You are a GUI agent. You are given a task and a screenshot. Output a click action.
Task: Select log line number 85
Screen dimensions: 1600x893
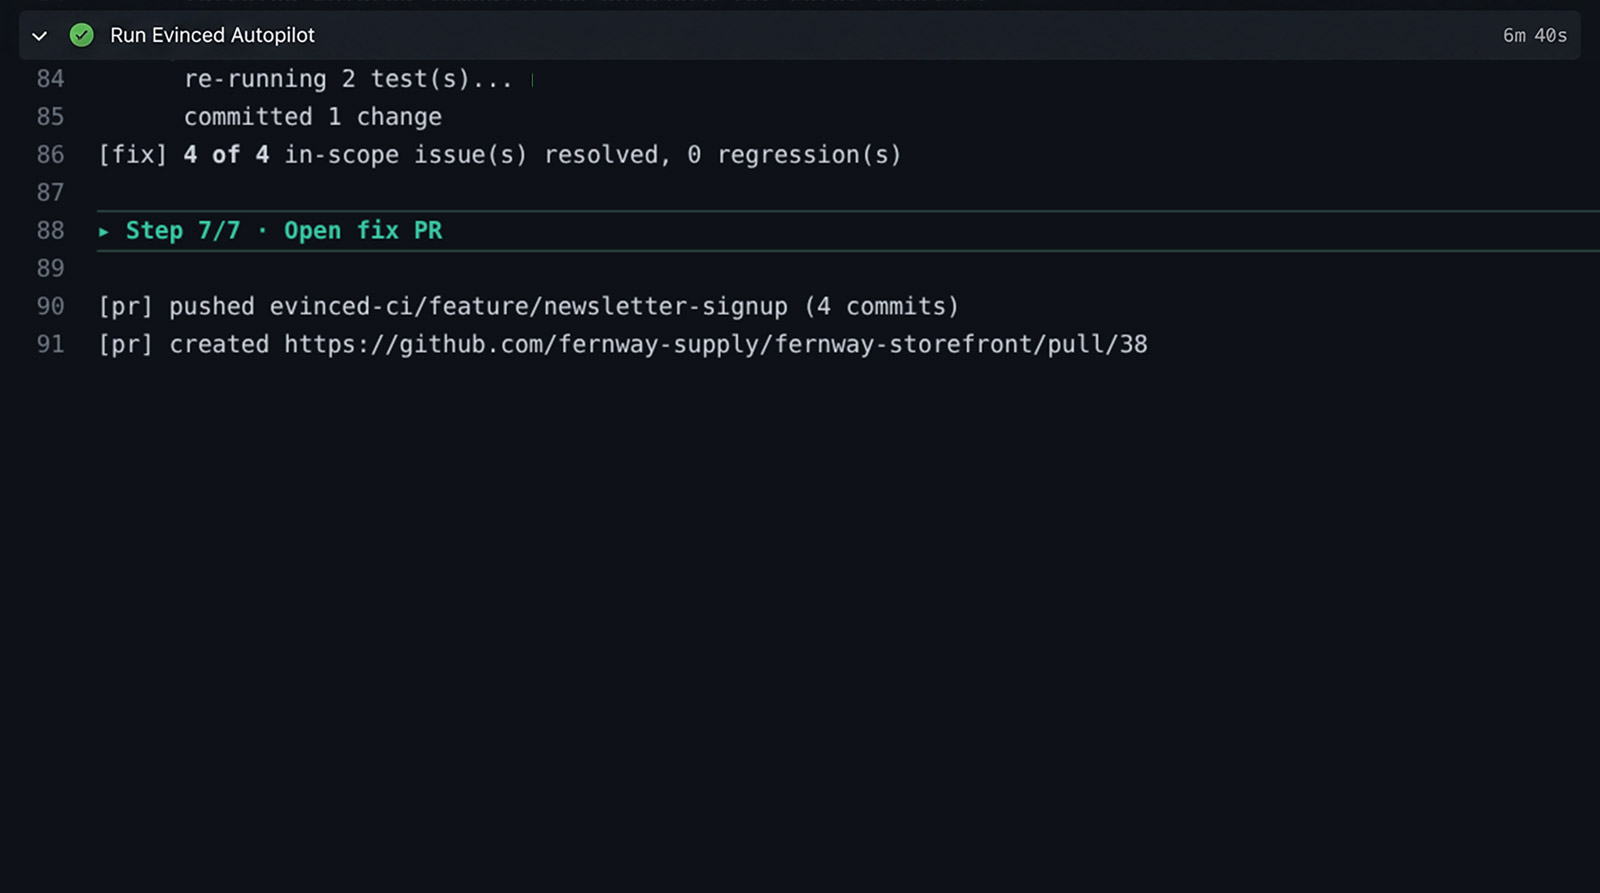[50, 117]
